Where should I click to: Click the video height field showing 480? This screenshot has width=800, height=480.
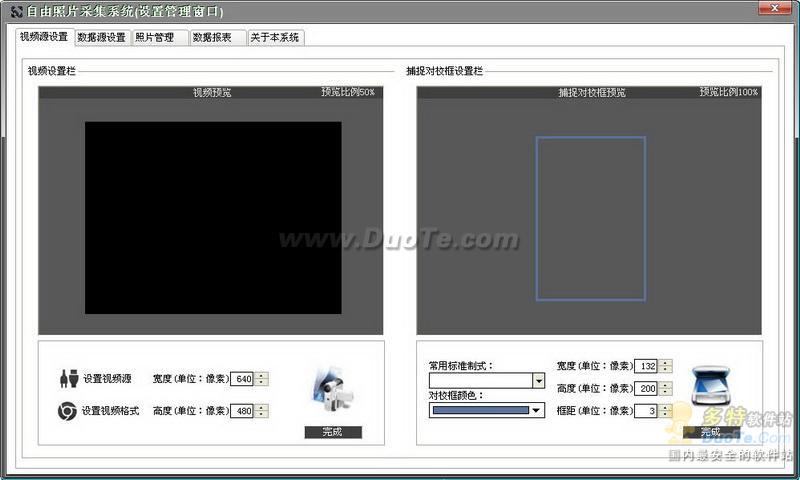(x=242, y=411)
